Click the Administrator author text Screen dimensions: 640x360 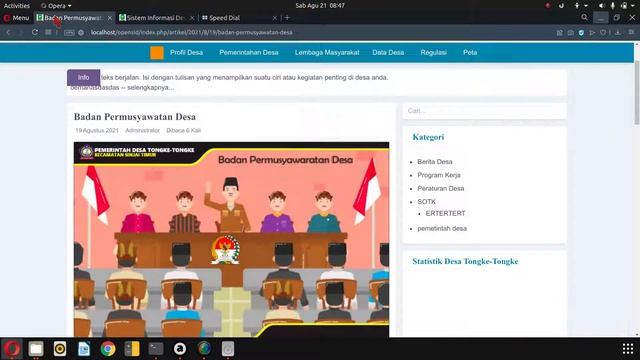pos(142,131)
